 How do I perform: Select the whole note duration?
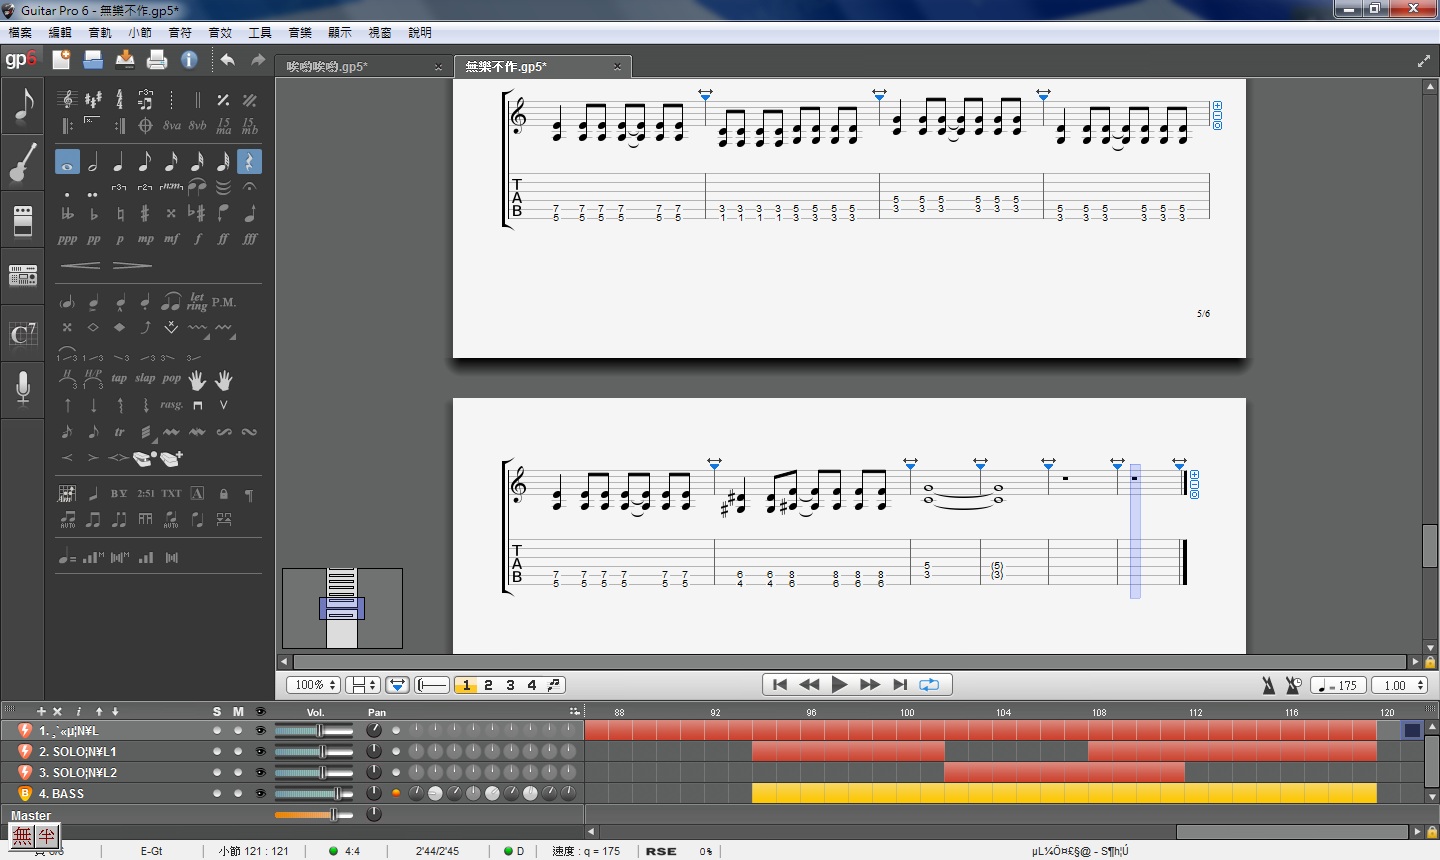tap(67, 162)
